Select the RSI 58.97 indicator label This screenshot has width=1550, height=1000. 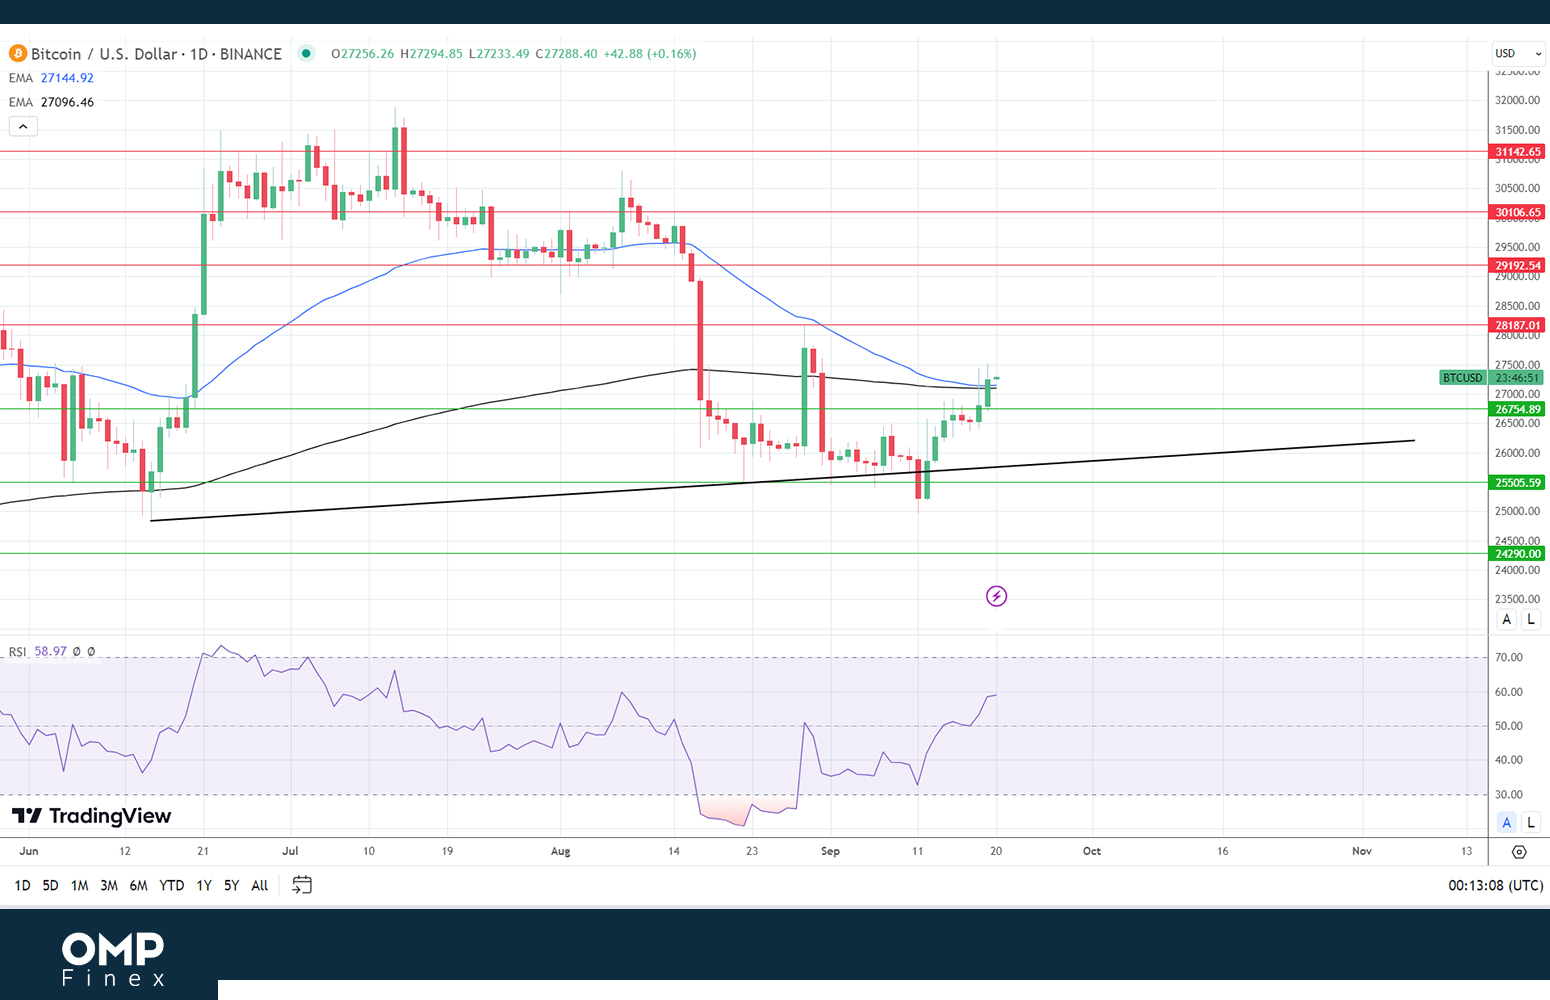38,651
